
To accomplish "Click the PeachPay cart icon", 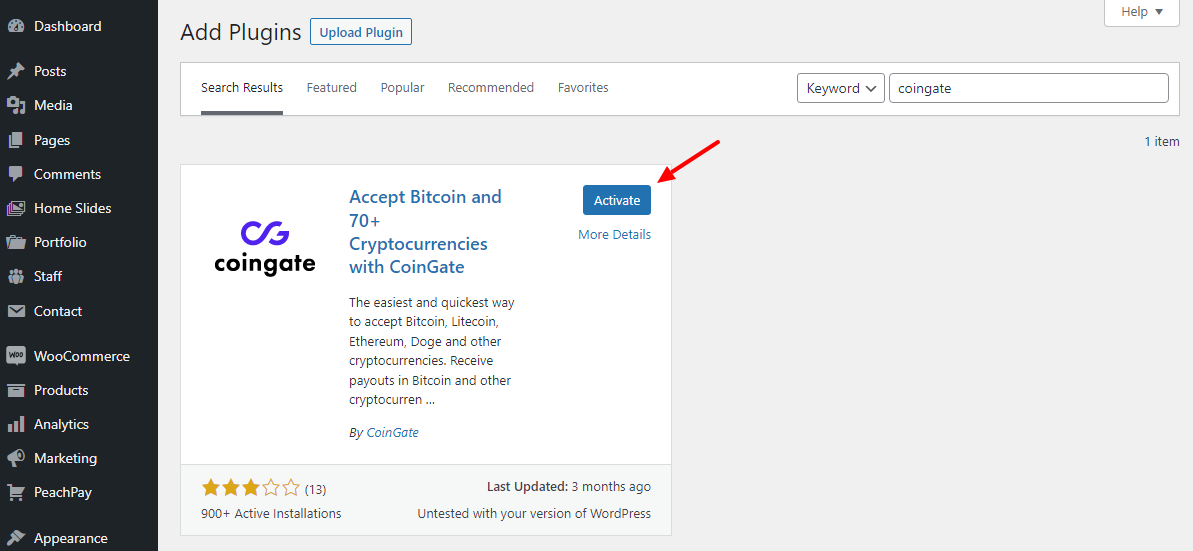I will [16, 492].
